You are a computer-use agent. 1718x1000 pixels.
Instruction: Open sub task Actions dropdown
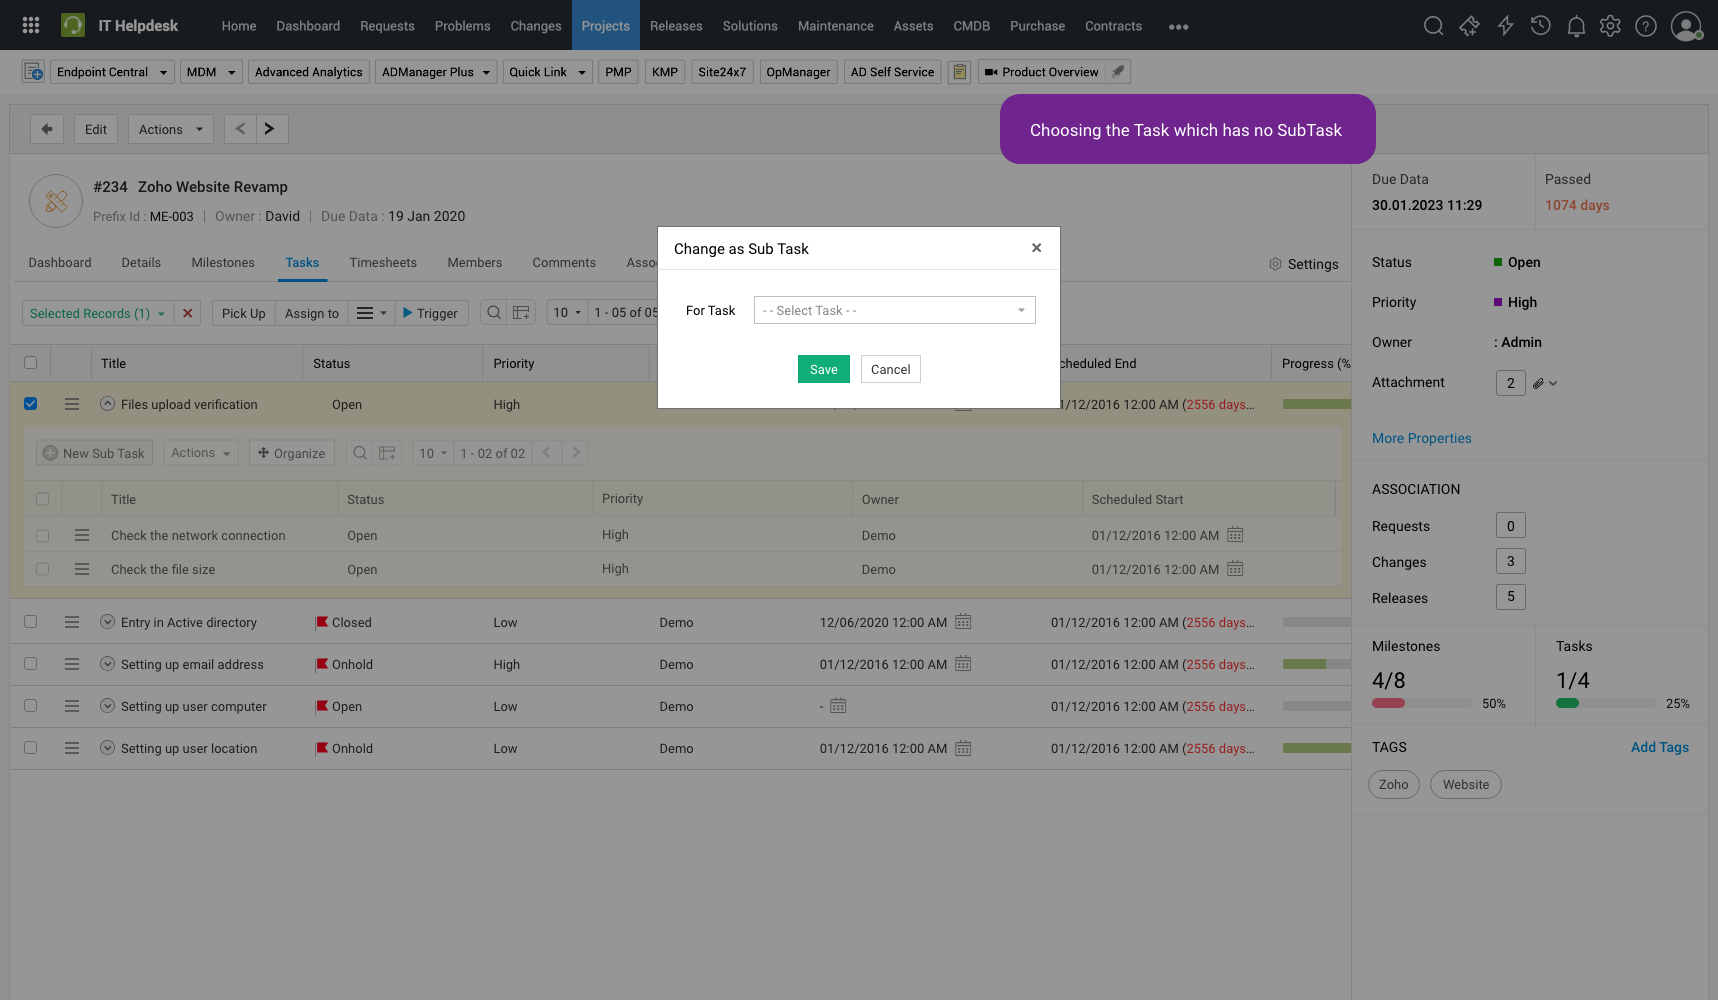coord(200,453)
